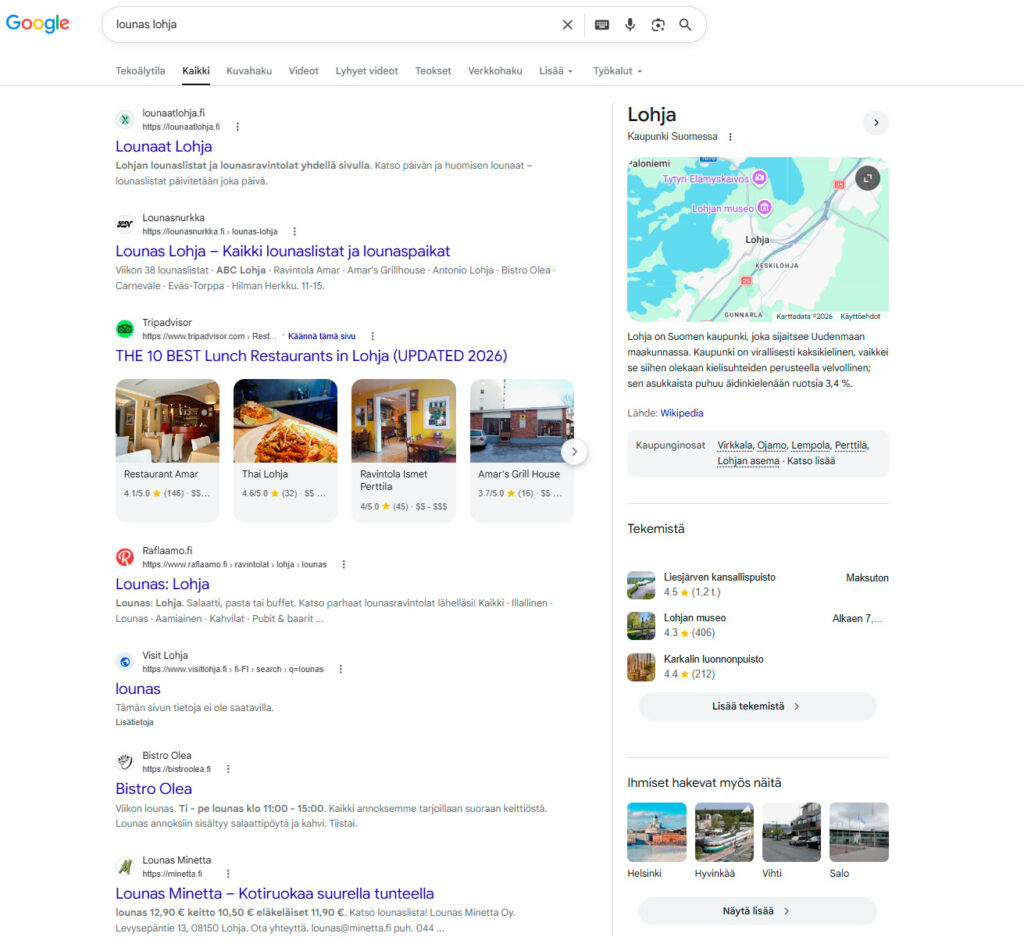Open Lounas Minetta – Kotiruokaa result title
Screen dimensions: 1024x944
click(274, 894)
